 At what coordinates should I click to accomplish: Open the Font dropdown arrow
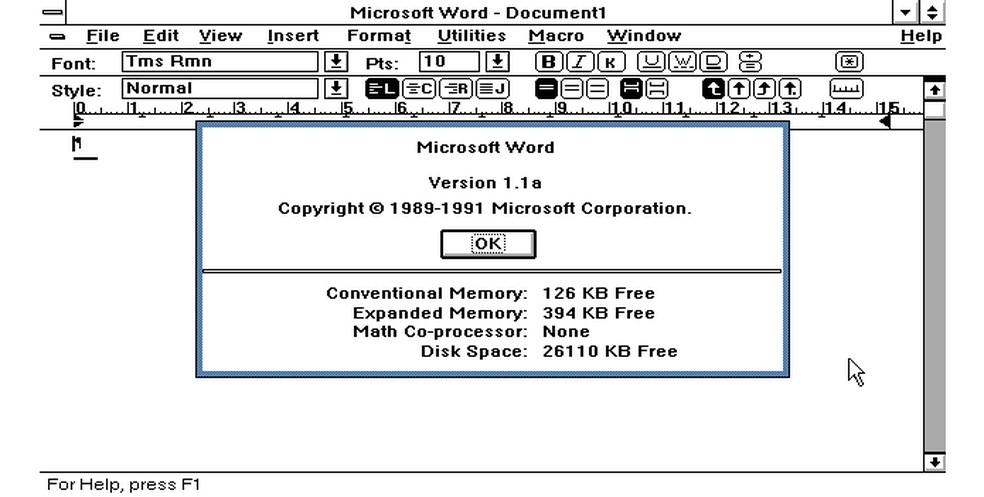(x=336, y=61)
